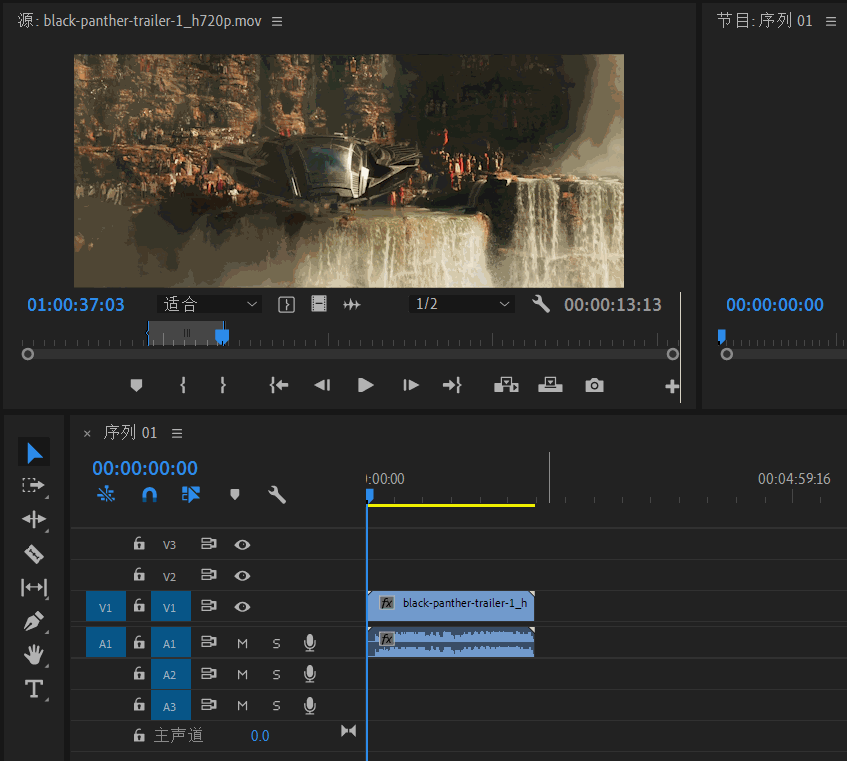Select the Pen tool
The height and width of the screenshot is (761, 847).
point(34,622)
